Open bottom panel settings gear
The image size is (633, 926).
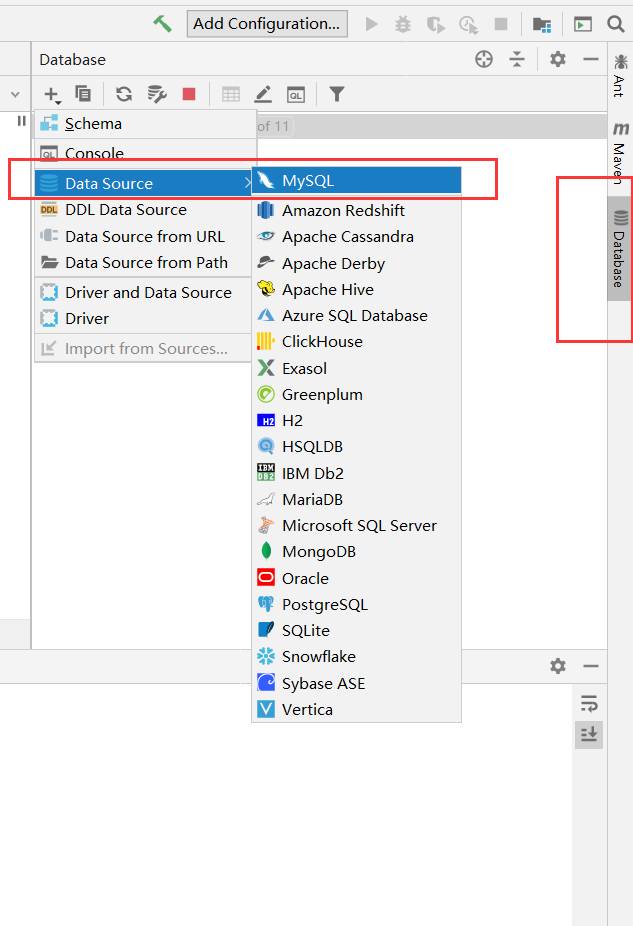click(x=558, y=666)
